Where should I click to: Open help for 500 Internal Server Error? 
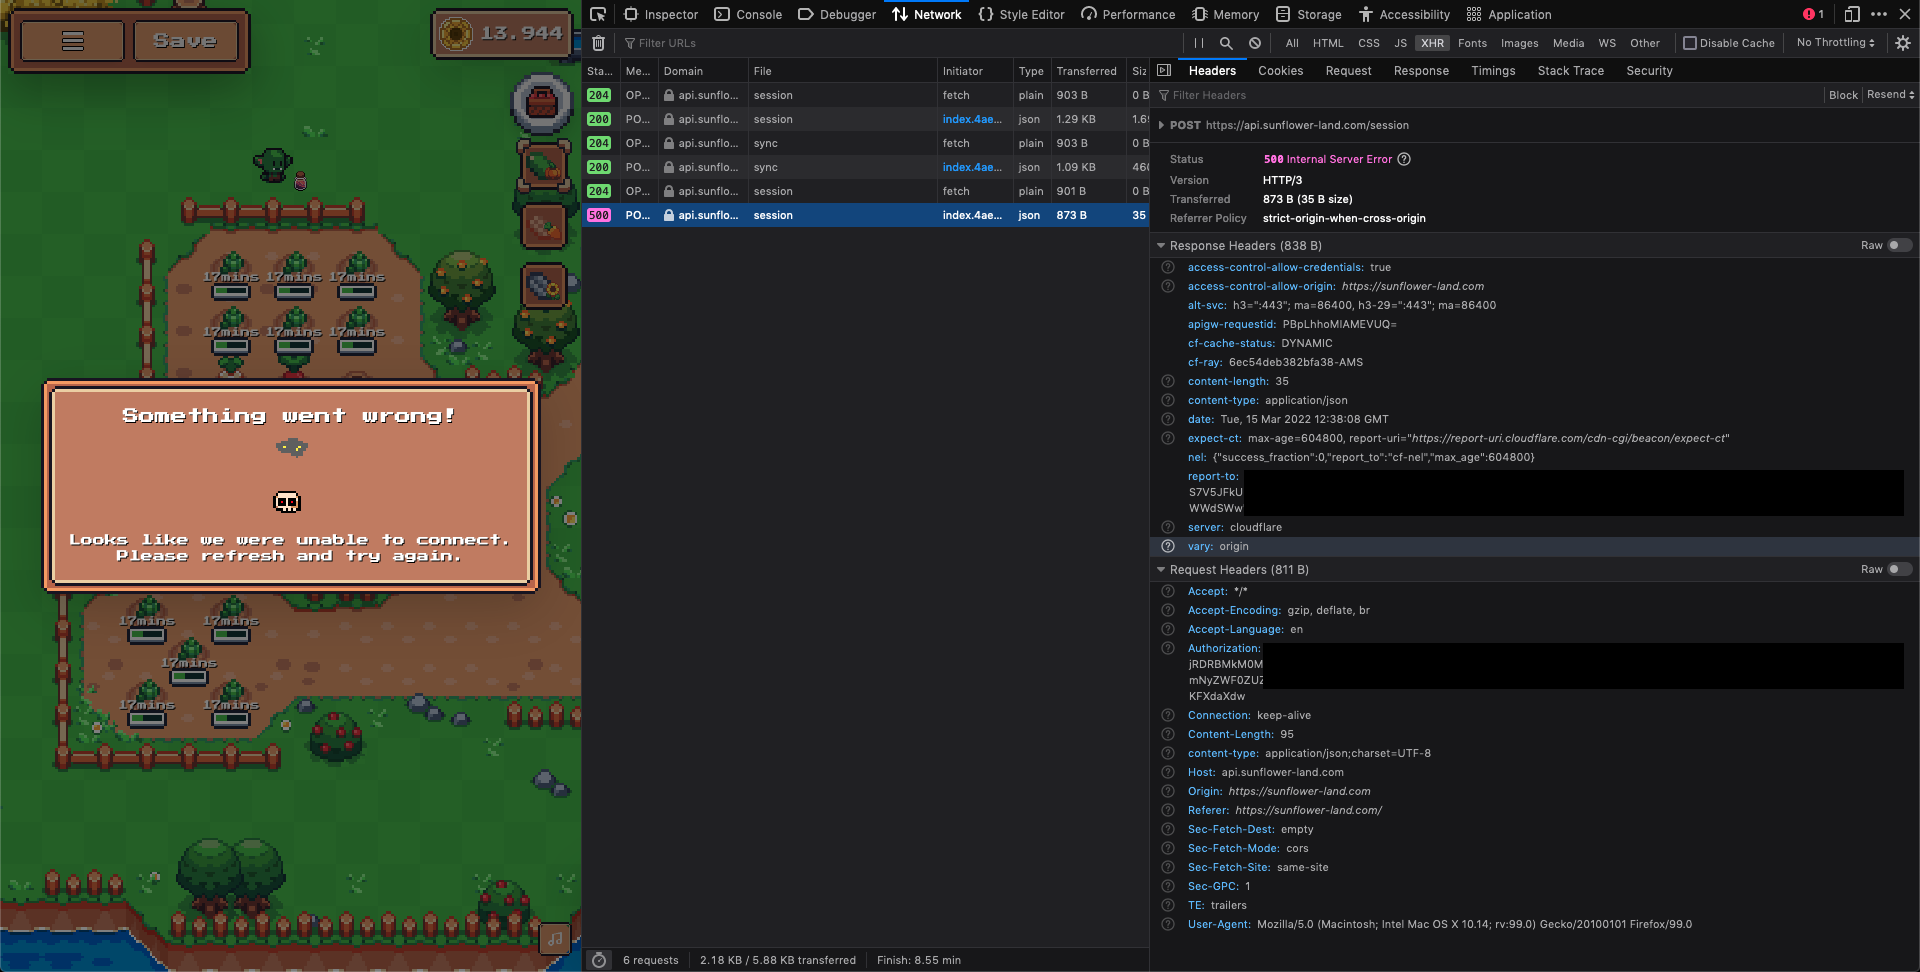pyautogui.click(x=1404, y=159)
